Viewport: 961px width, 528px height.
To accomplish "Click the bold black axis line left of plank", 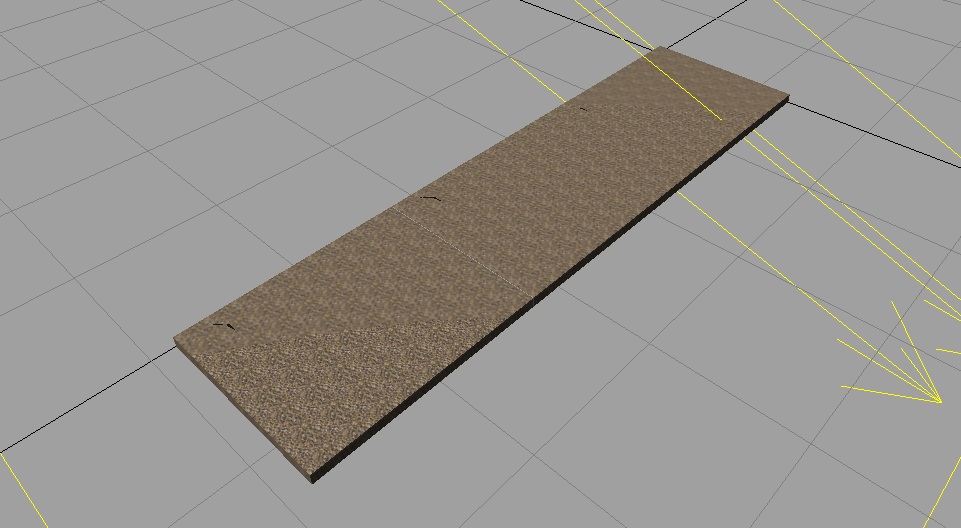I will pyautogui.click(x=87, y=401).
